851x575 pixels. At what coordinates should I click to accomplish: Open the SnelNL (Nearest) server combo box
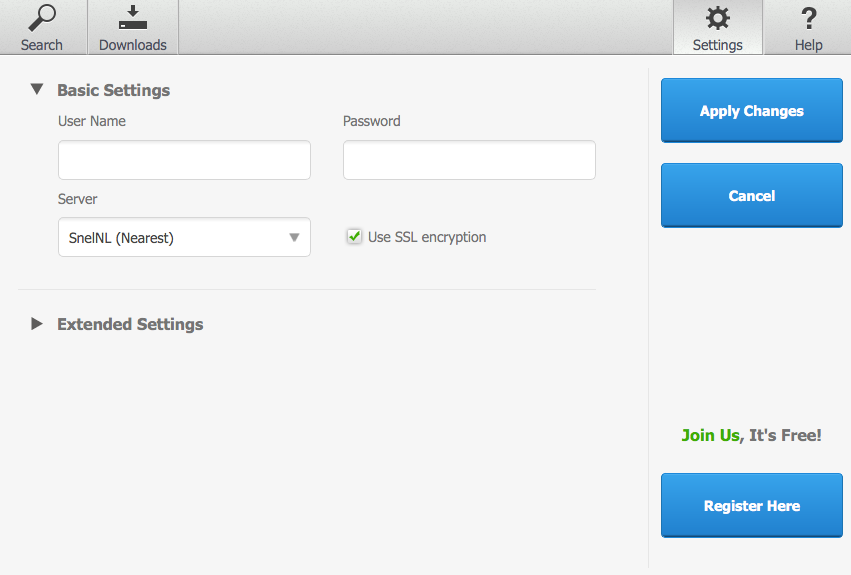coord(185,237)
